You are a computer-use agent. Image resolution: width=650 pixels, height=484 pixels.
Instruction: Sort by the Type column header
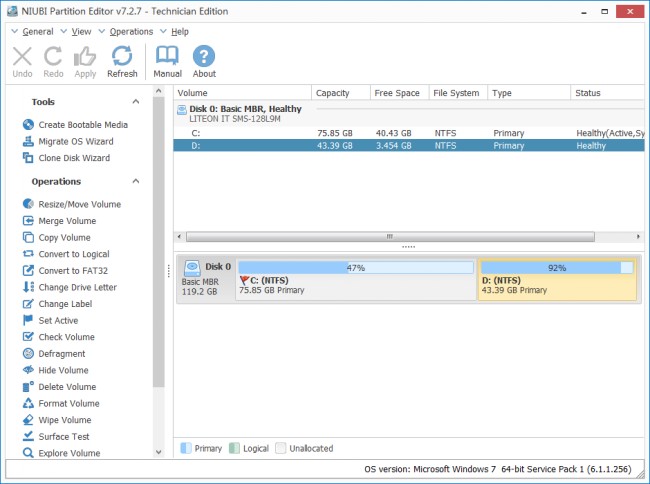(x=529, y=93)
